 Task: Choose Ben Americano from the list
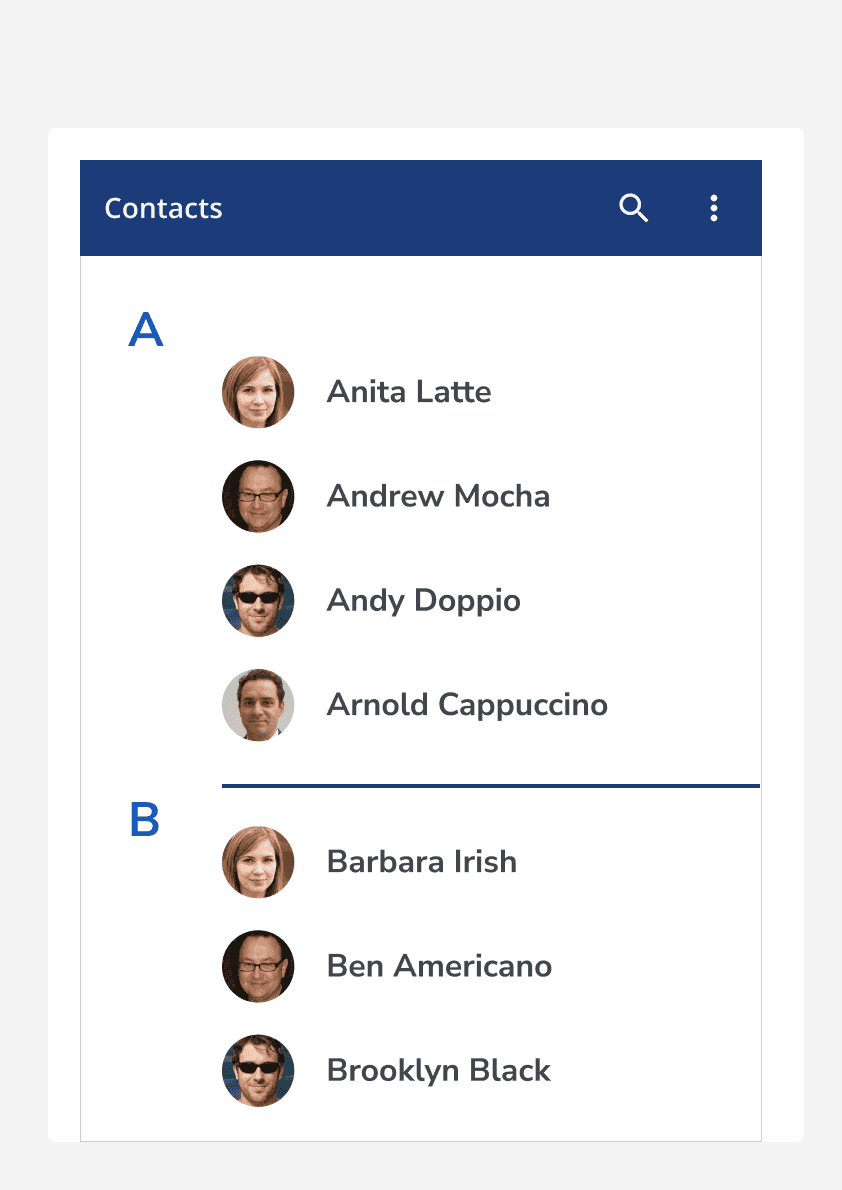point(439,966)
